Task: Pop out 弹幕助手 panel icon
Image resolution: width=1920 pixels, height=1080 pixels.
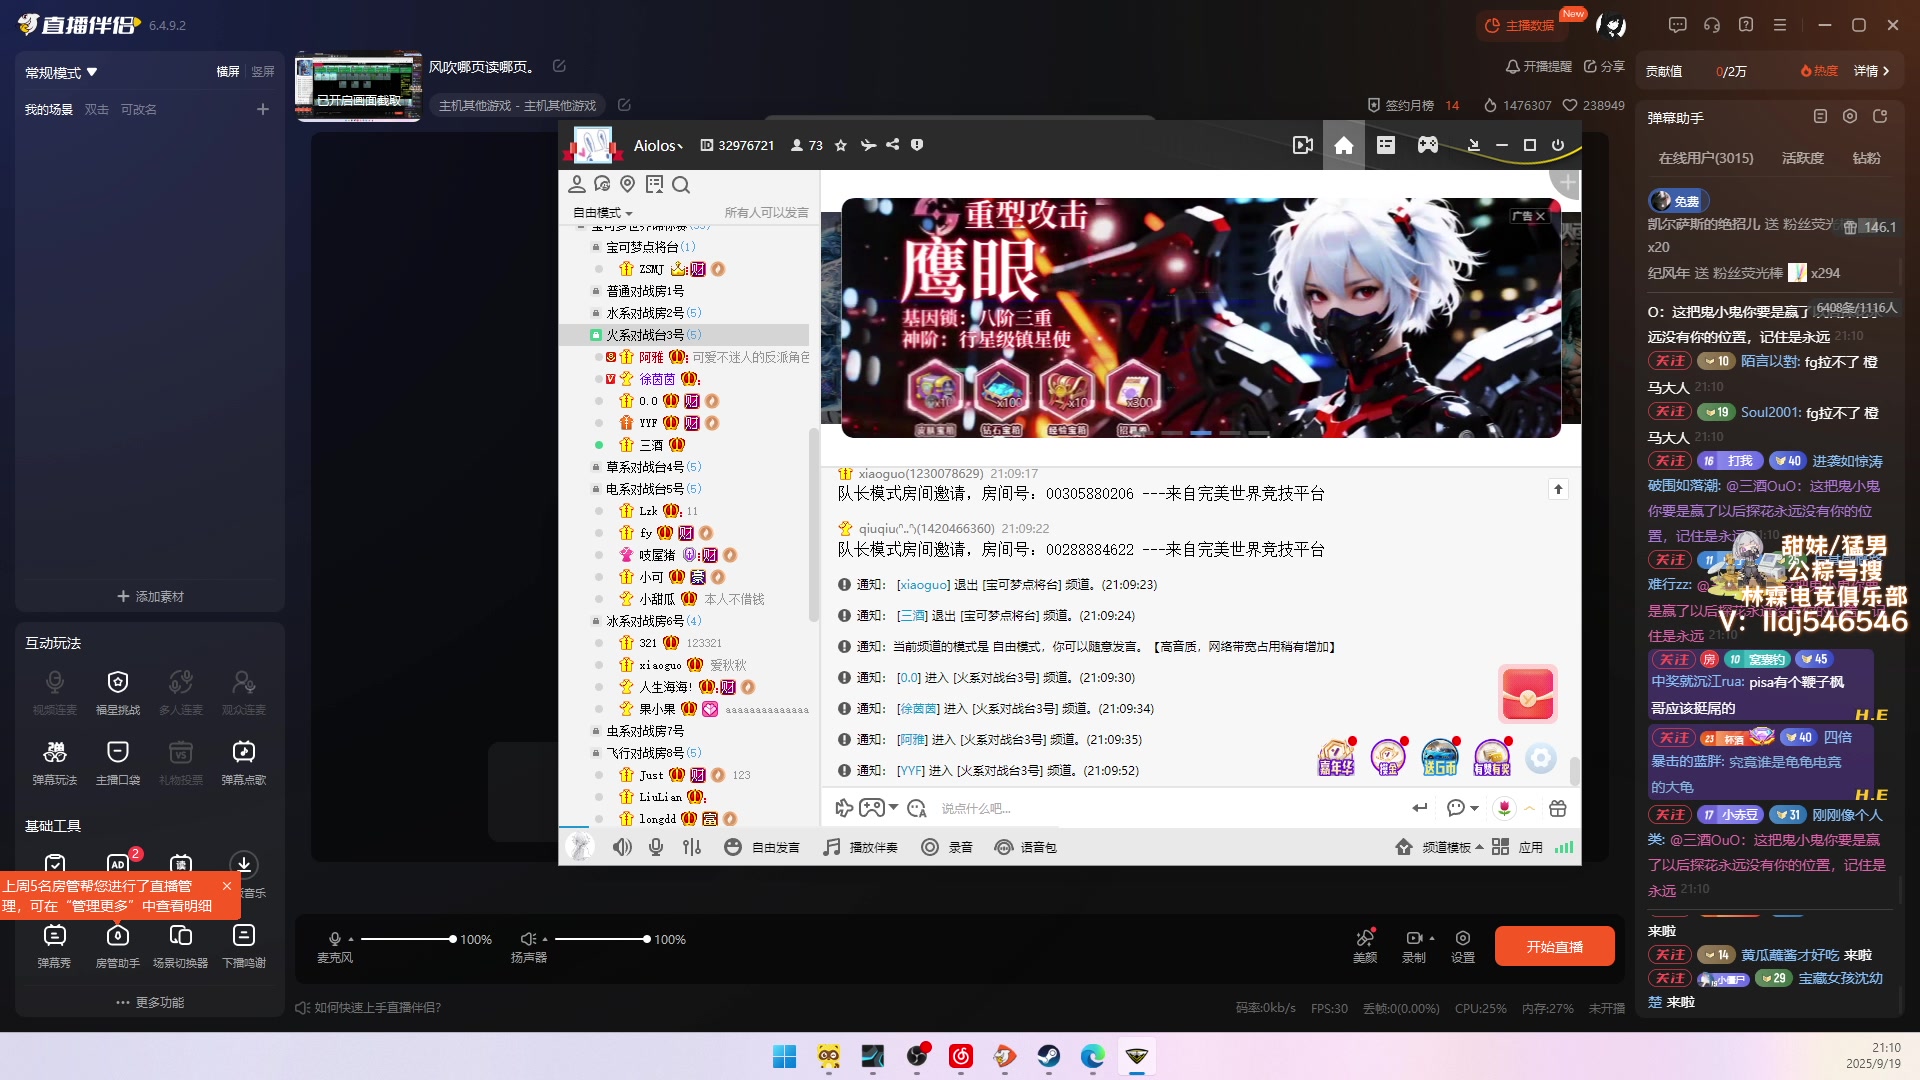Action: click(1880, 116)
